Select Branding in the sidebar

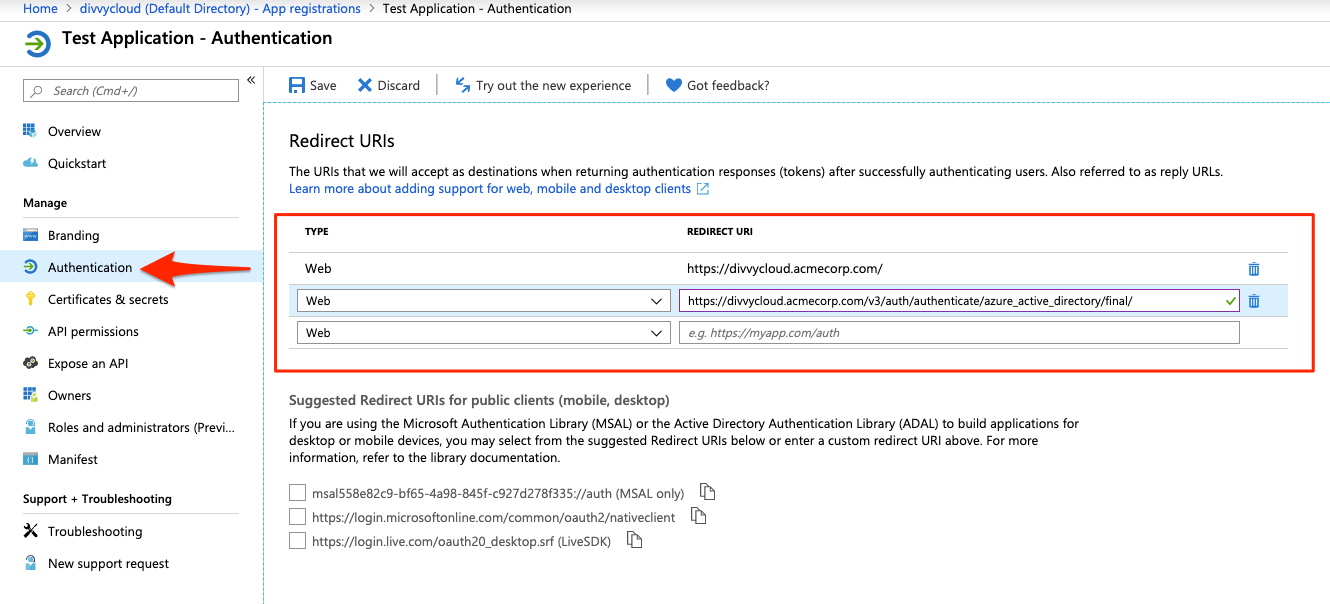(73, 235)
